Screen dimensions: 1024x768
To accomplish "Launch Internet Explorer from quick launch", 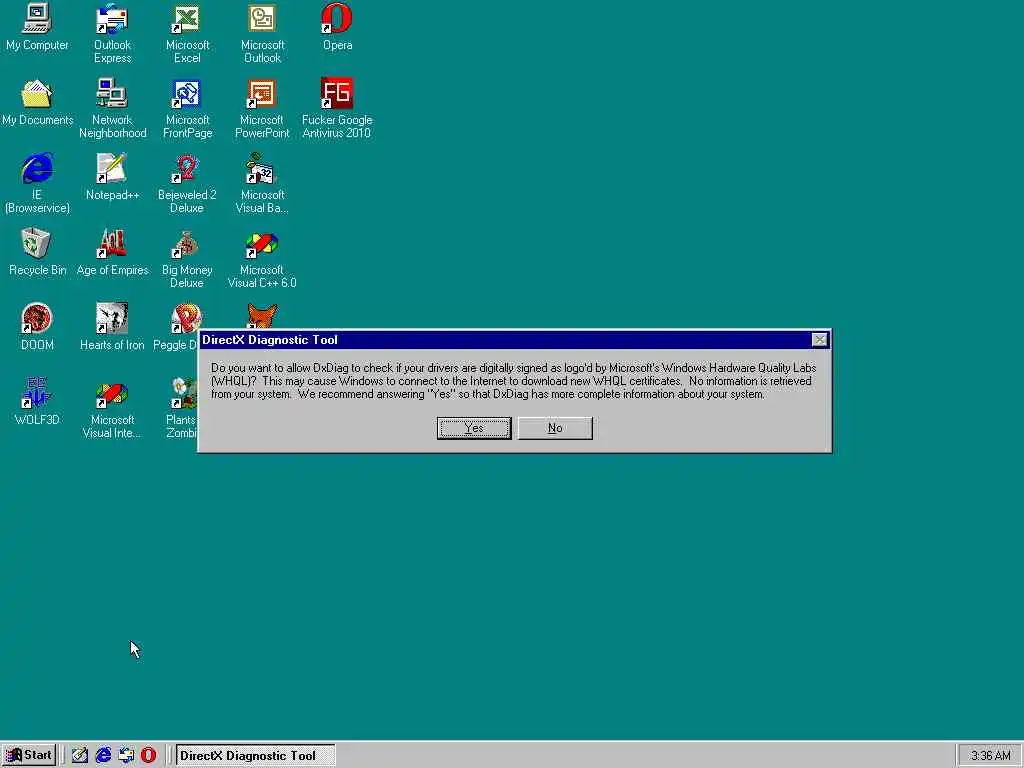I will (103, 756).
